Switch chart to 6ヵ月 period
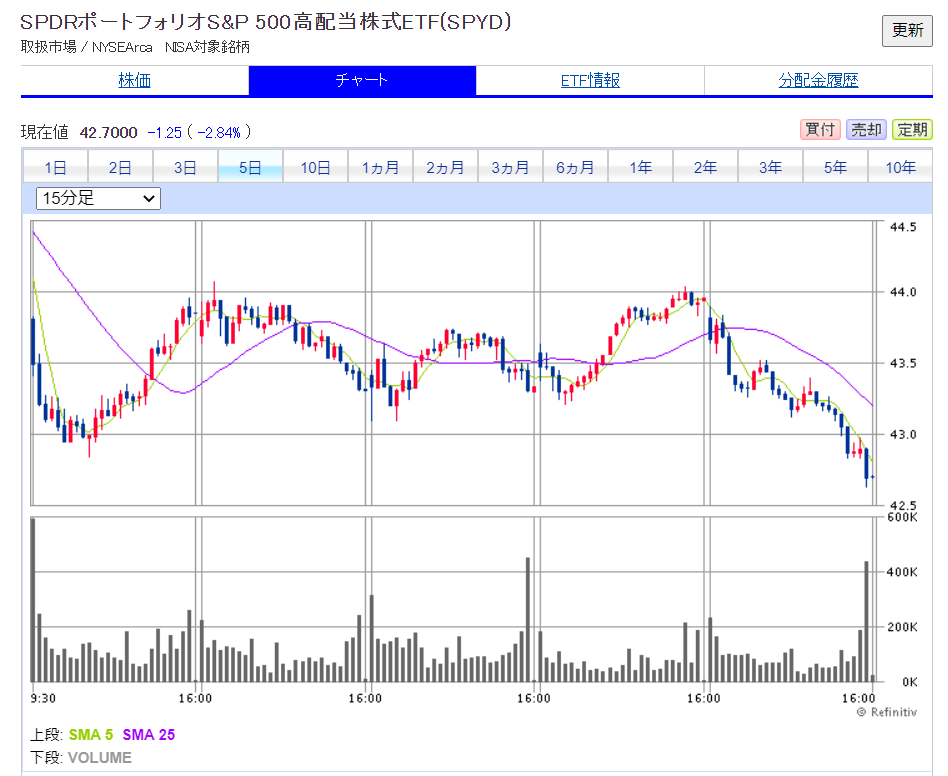This screenshot has width=948, height=776. (x=576, y=167)
